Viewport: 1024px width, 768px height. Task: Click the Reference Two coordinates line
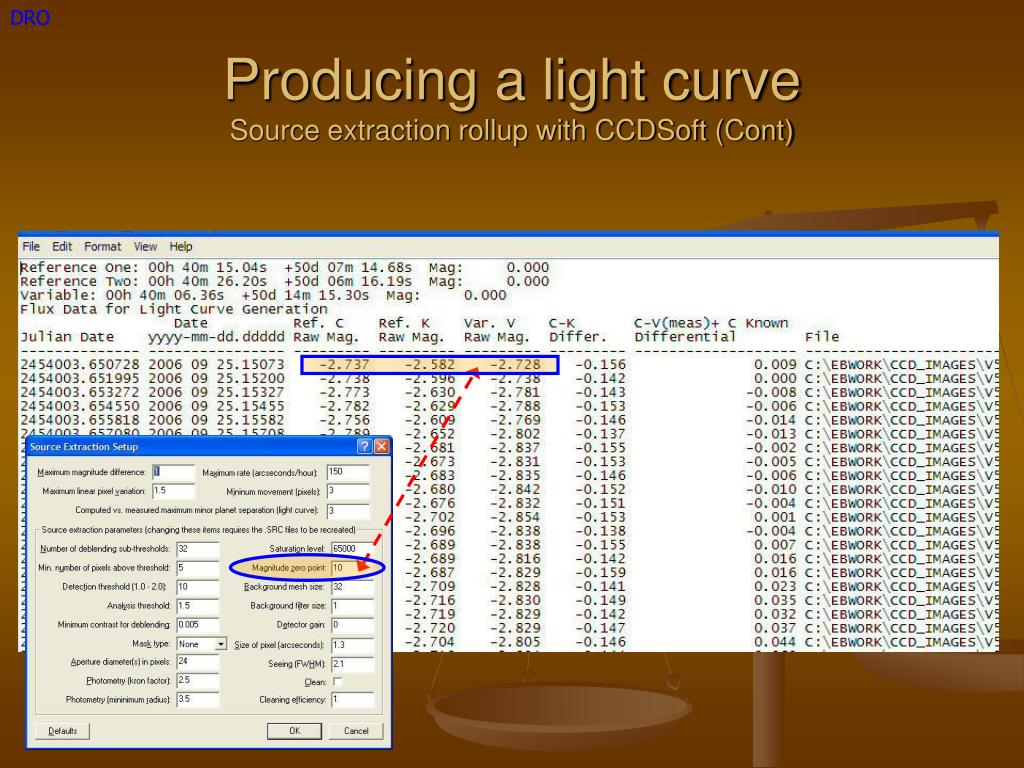(x=284, y=281)
